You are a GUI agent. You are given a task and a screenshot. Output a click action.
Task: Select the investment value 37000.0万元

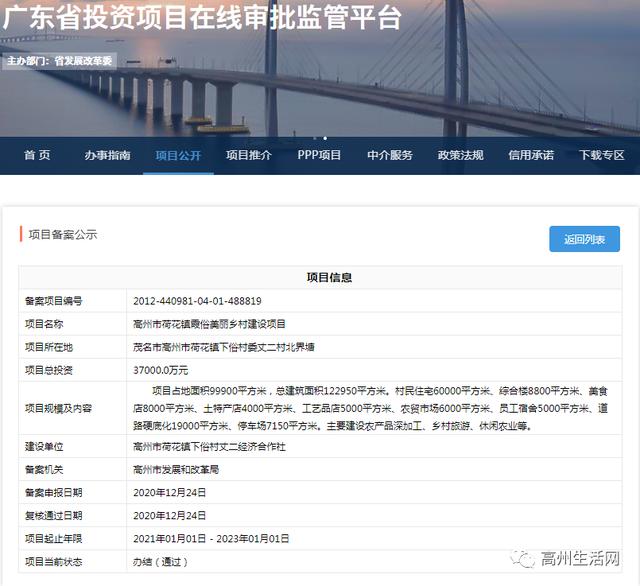coord(160,370)
